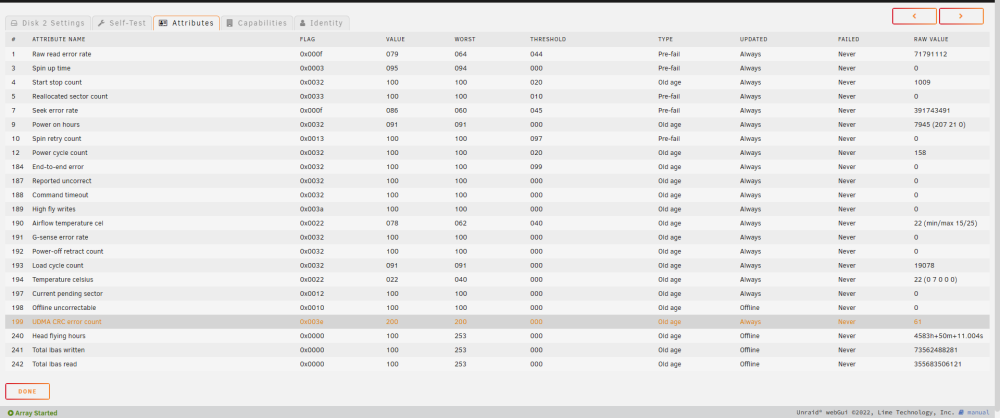Select the G-sense error rate row
The image size is (1000, 418).
(x=499, y=237)
